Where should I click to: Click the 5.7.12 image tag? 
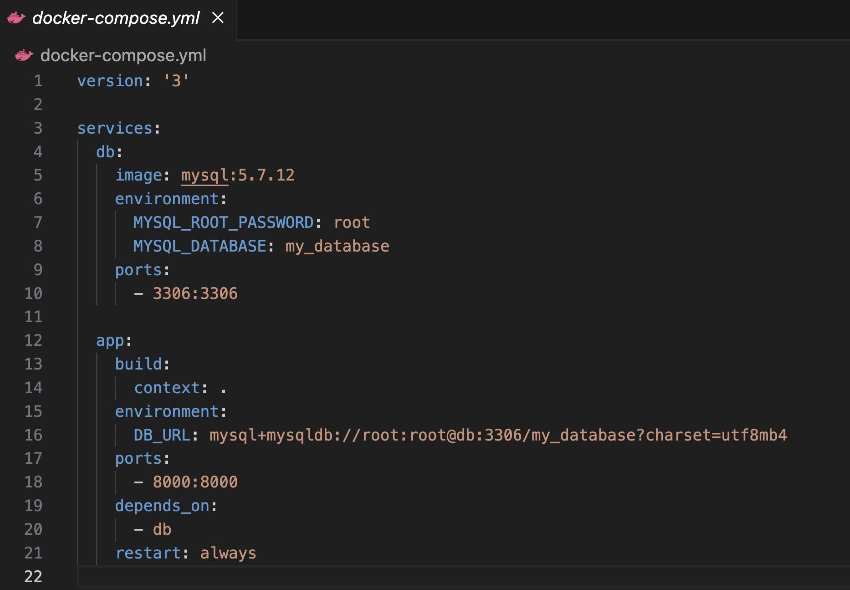[x=266, y=175]
